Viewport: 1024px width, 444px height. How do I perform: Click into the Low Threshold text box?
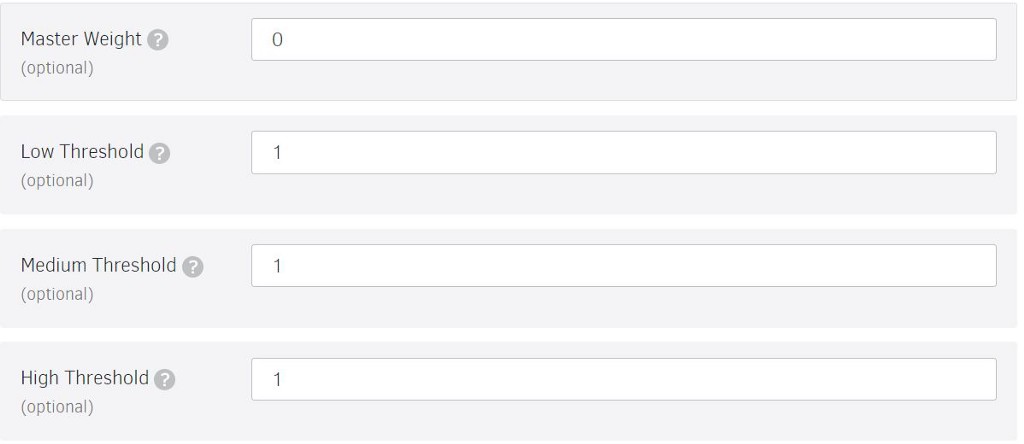point(623,152)
